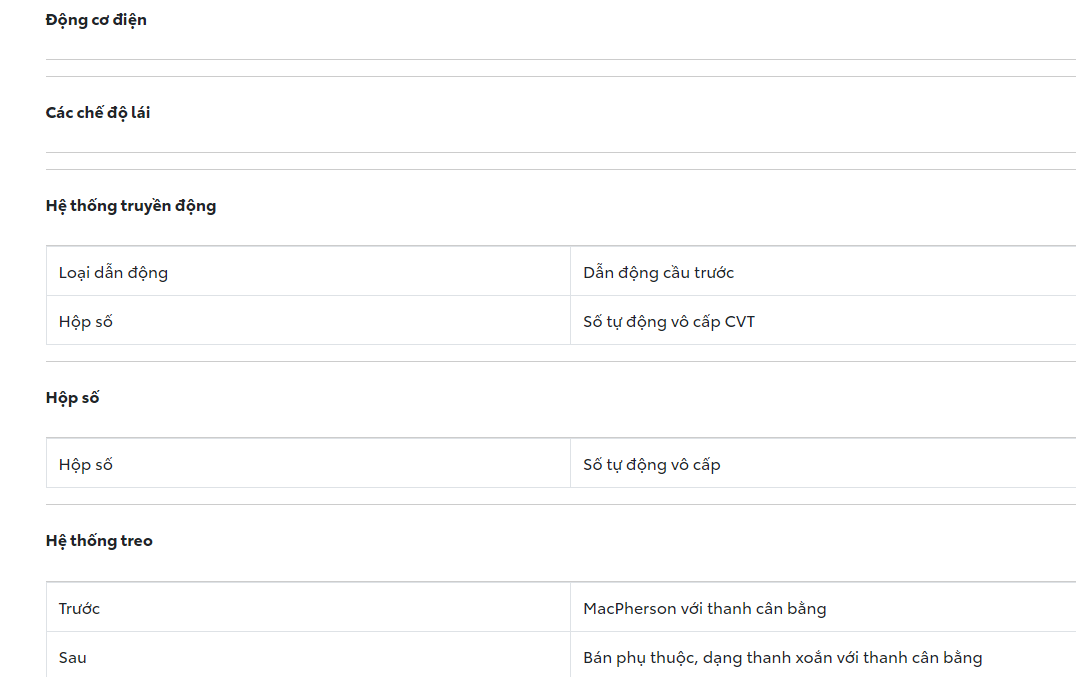The height and width of the screenshot is (677, 1076).
Task: Click Hộp số label under Hệ thống truyền động
Action: [x=86, y=322]
